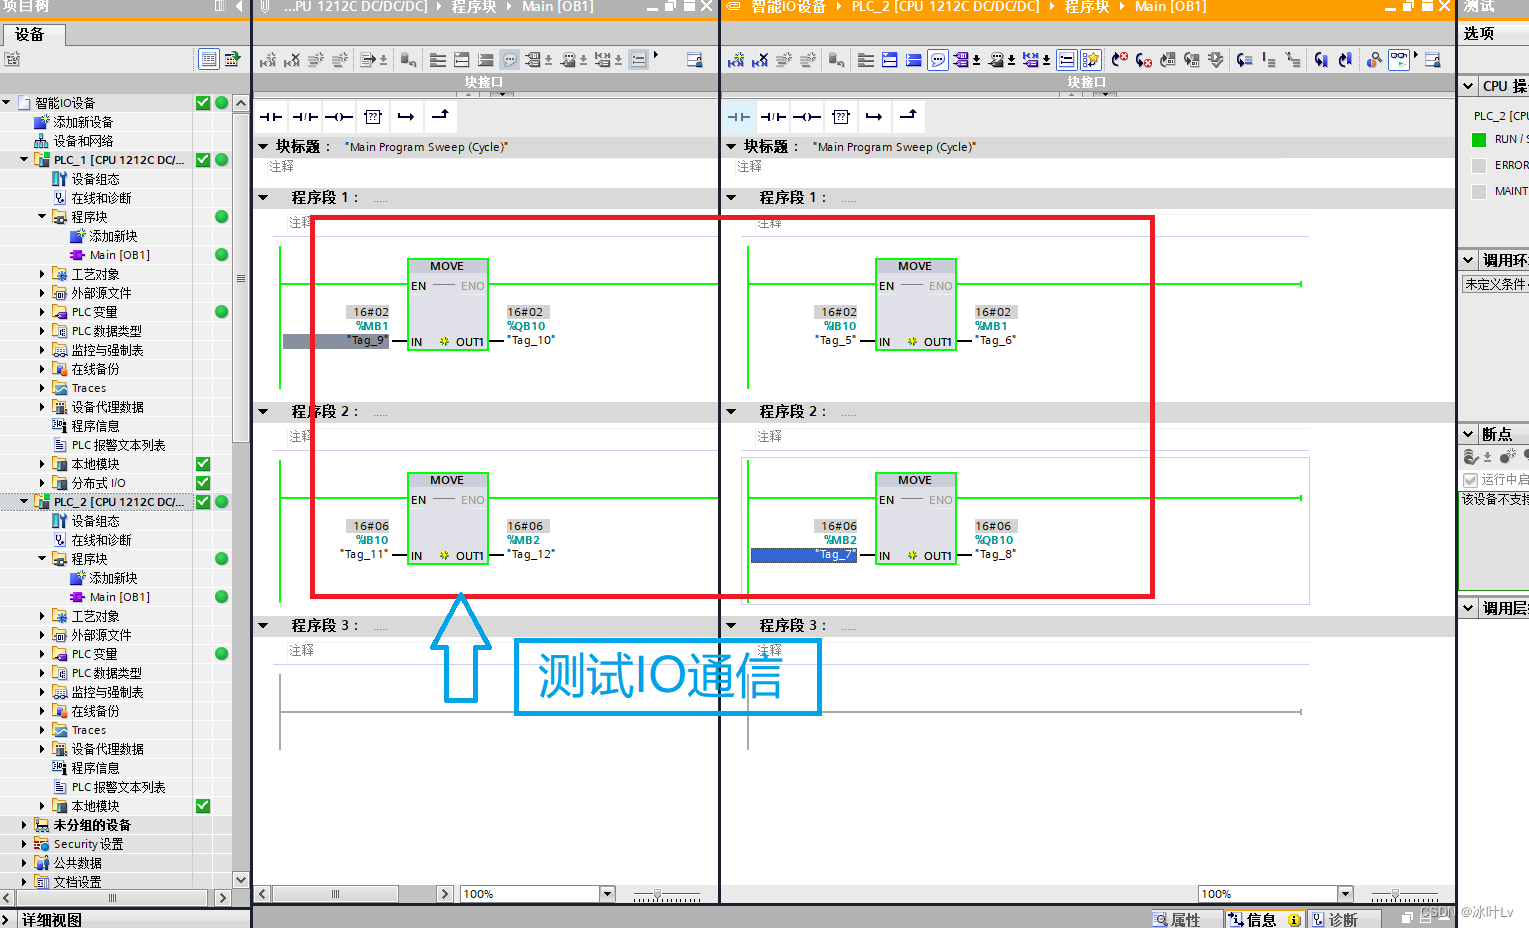Click open branch icon in left editor
Screen dimensions: 1529x928
point(406,117)
